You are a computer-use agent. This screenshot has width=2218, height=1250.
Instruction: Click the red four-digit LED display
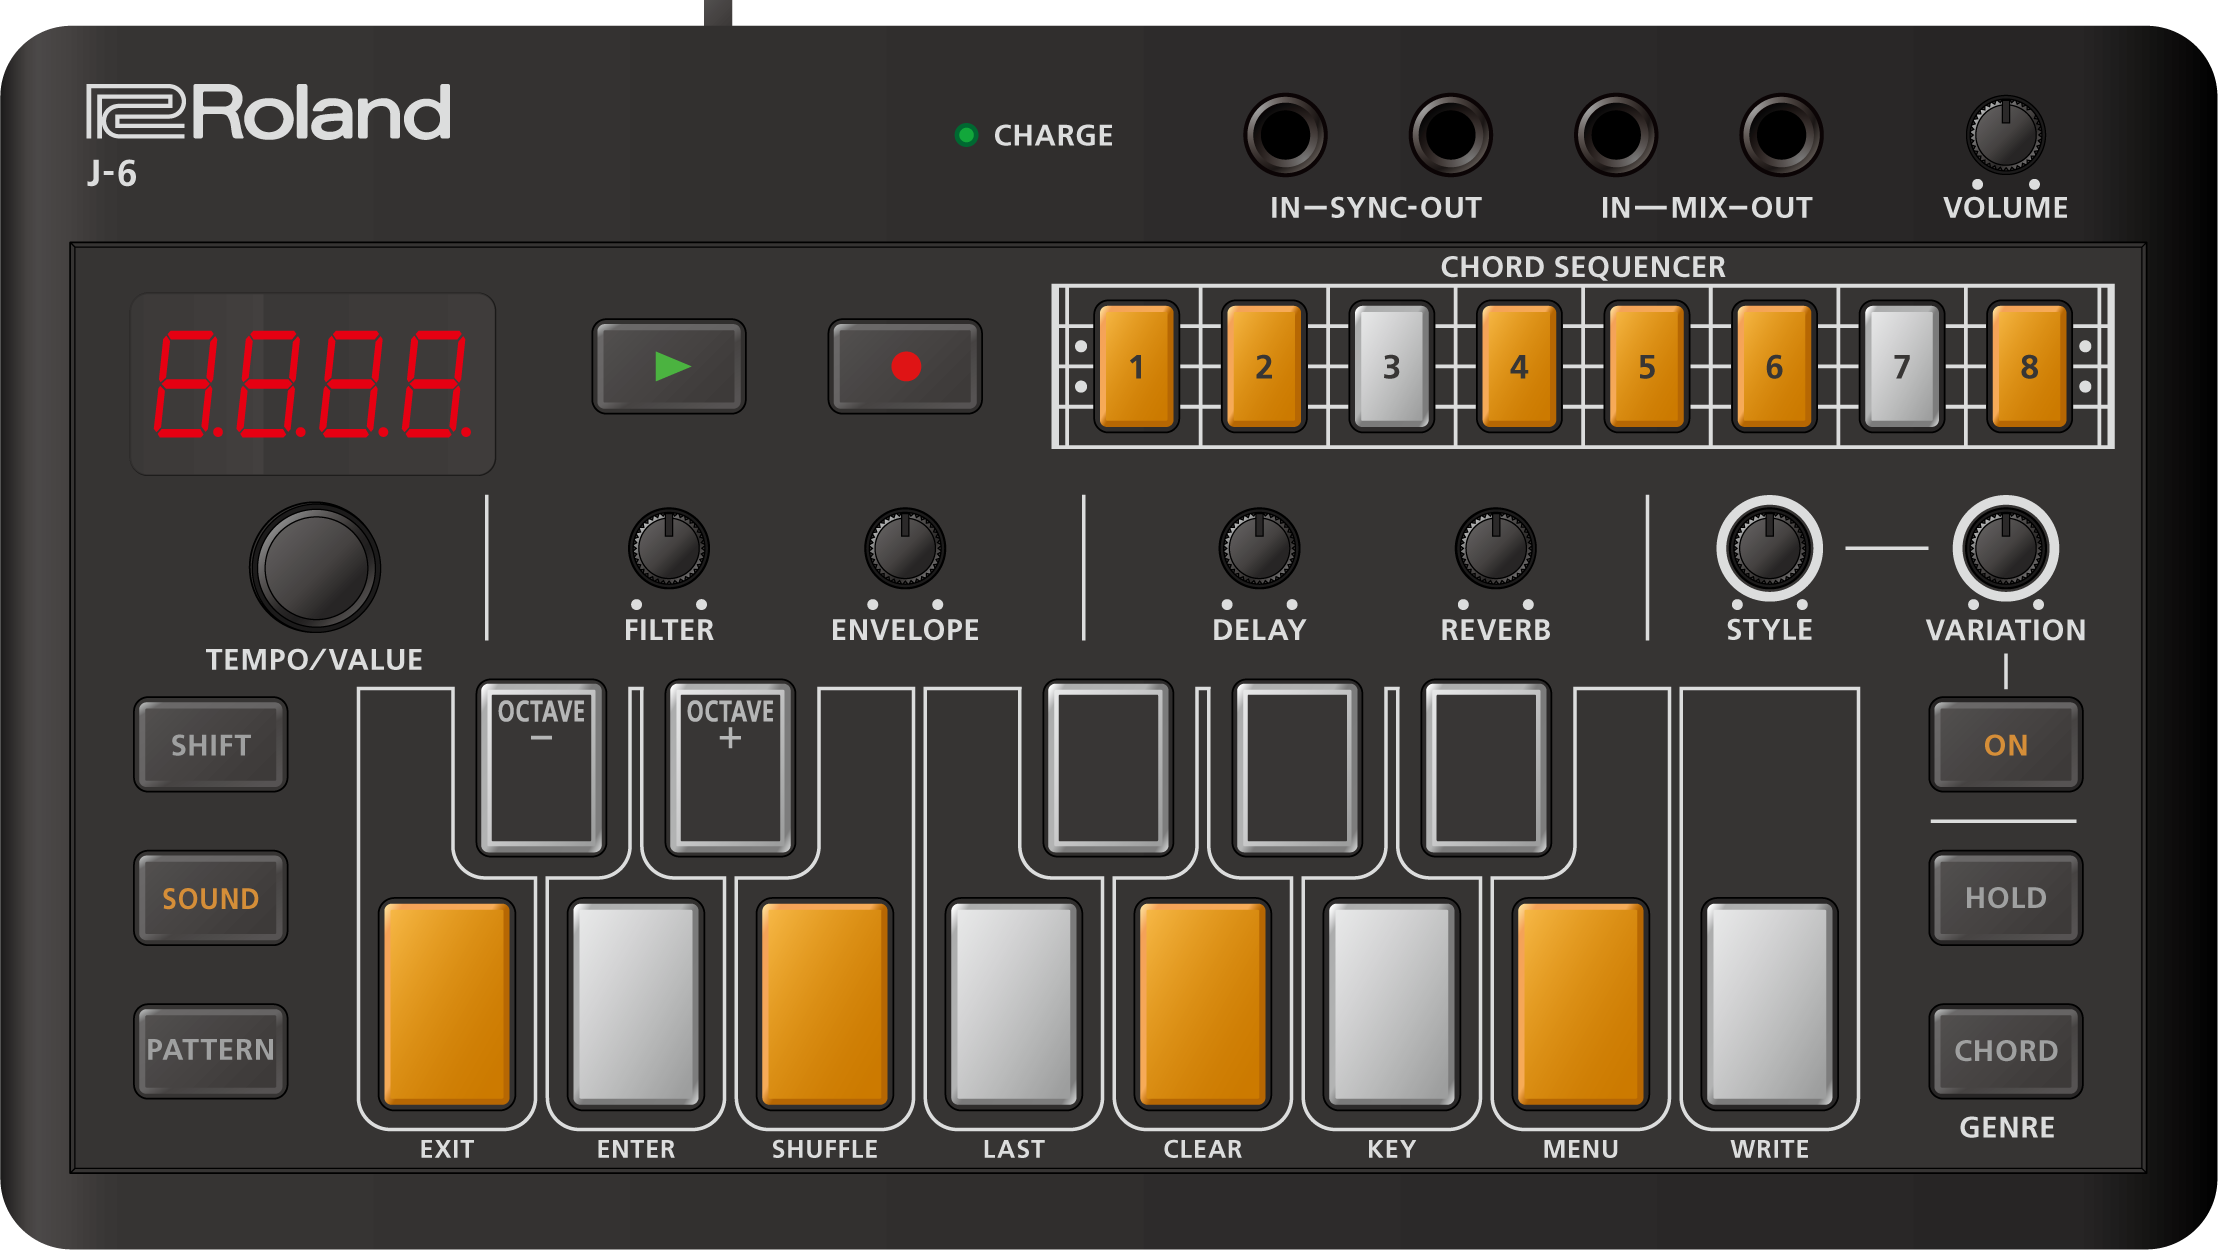click(x=313, y=384)
